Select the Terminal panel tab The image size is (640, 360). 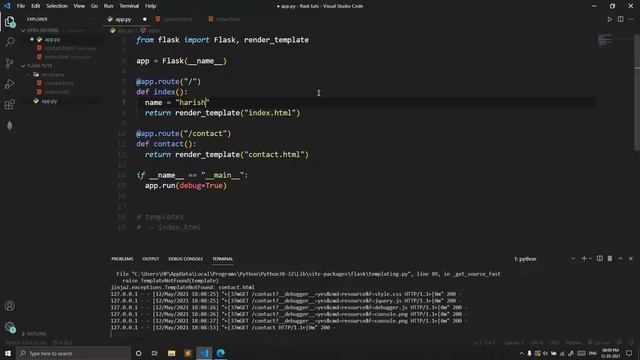(222, 259)
